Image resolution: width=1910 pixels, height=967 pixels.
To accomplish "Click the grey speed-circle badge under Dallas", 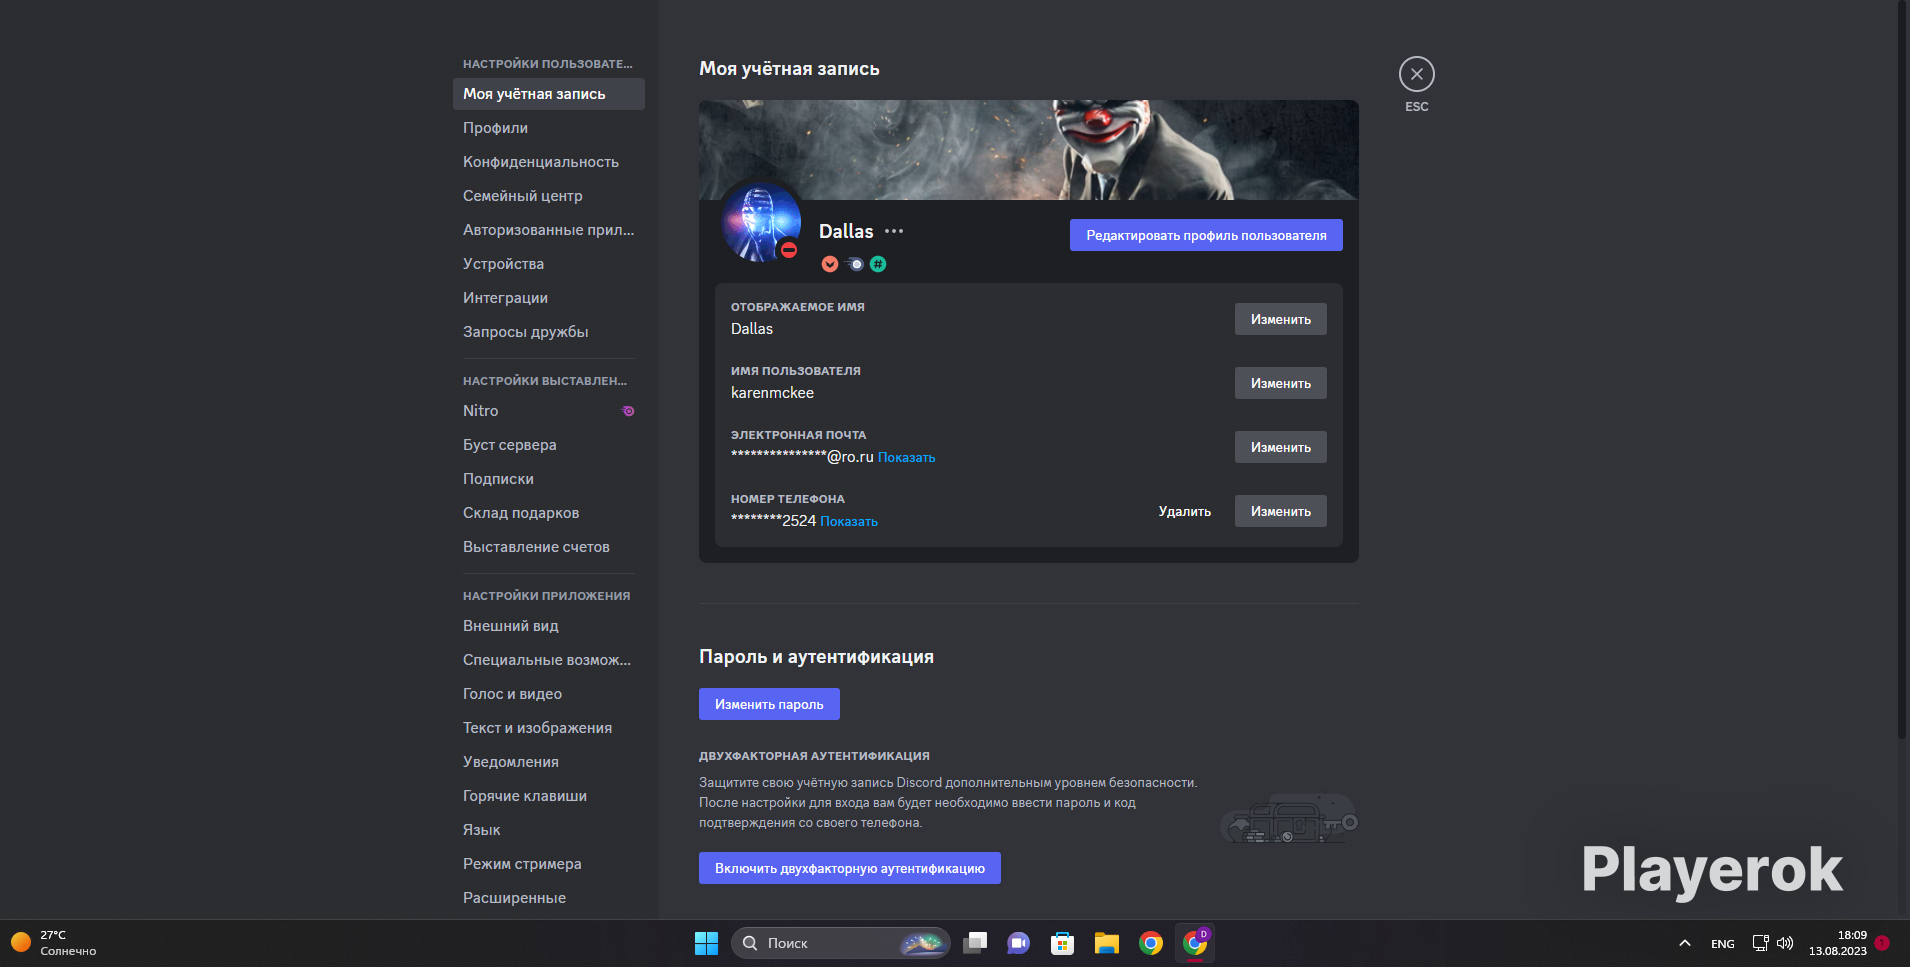I will coord(854,264).
